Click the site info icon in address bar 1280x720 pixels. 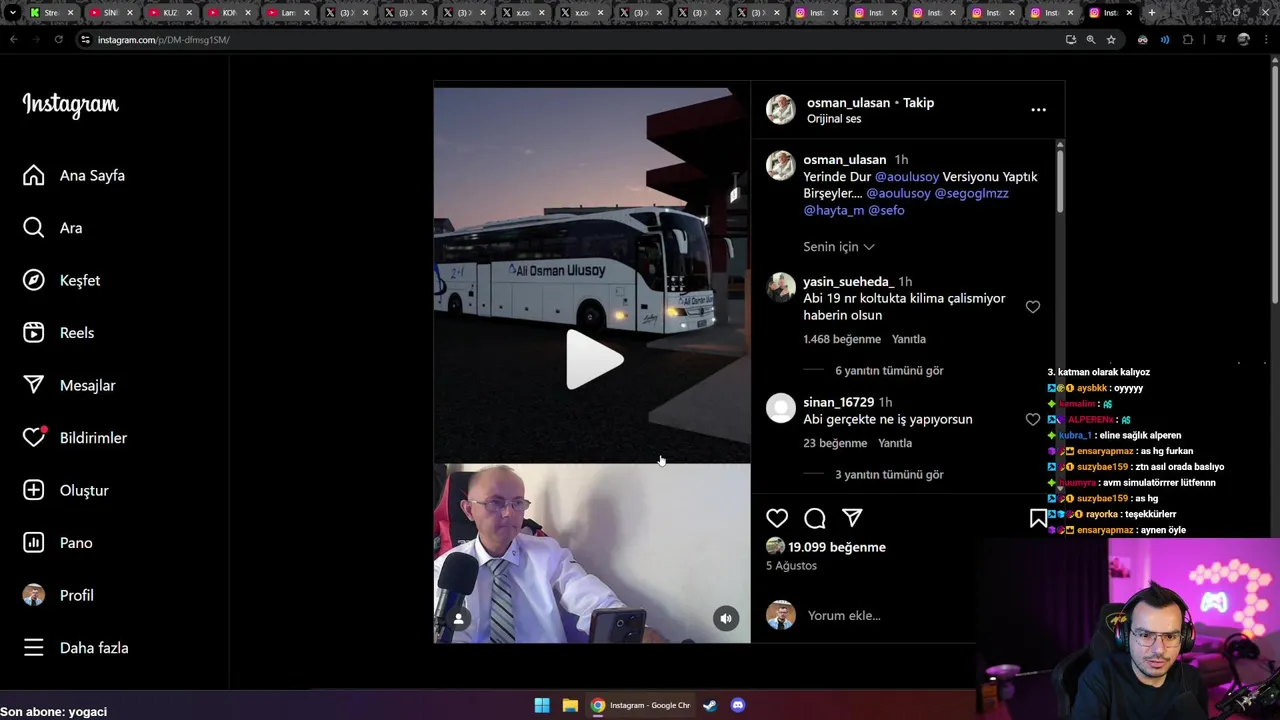coord(85,40)
